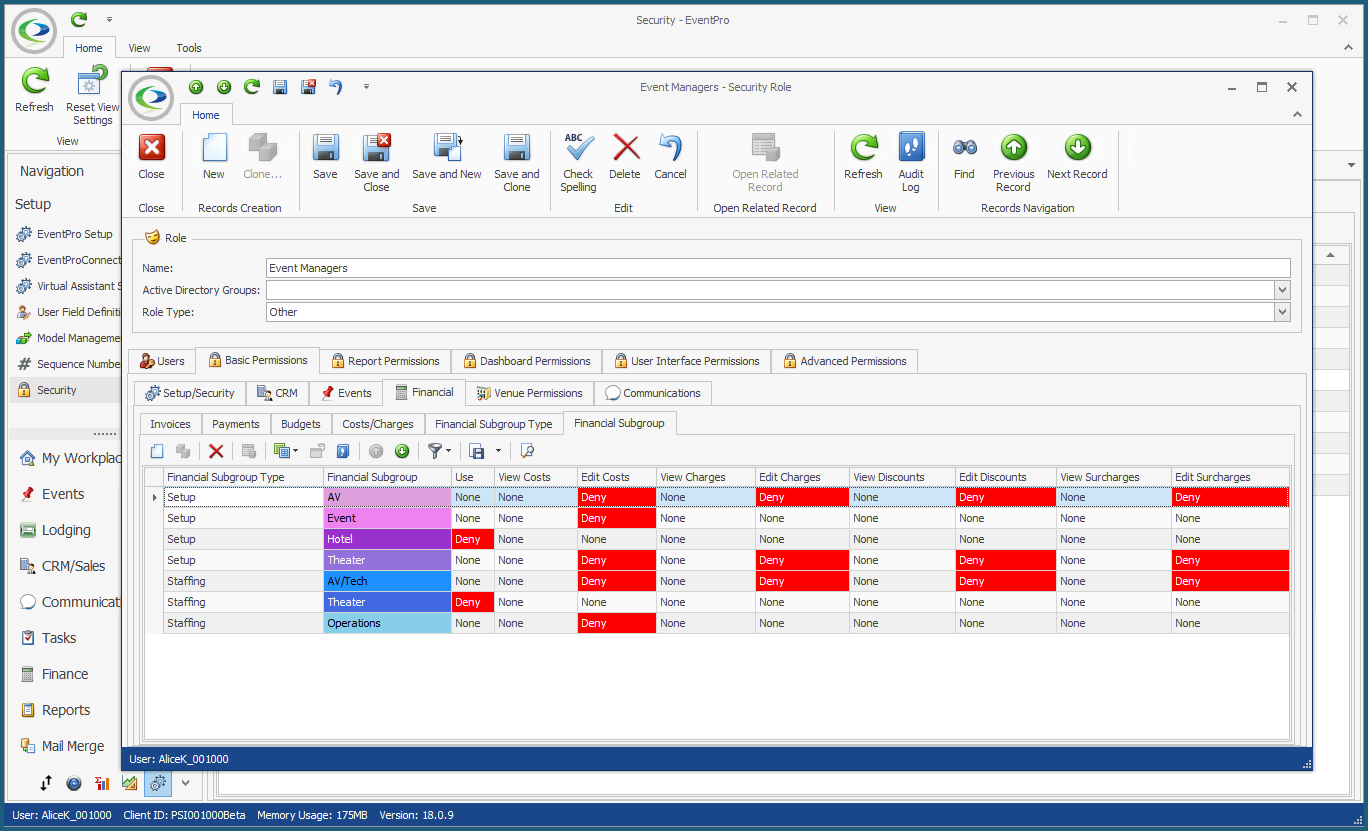Open the Report Permissions tab
This screenshot has height=831, width=1368.
tap(383, 361)
